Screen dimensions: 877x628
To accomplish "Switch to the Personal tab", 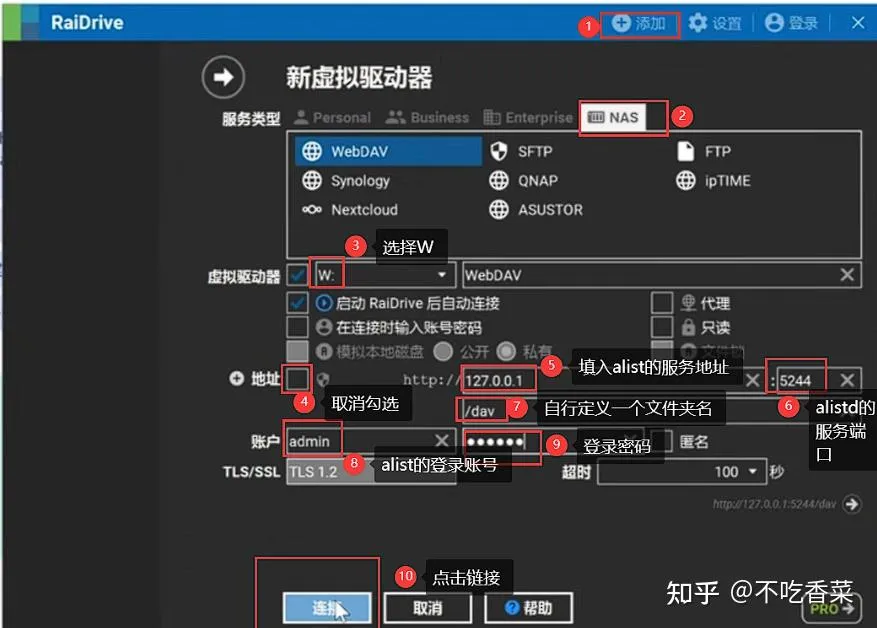I will [x=332, y=117].
